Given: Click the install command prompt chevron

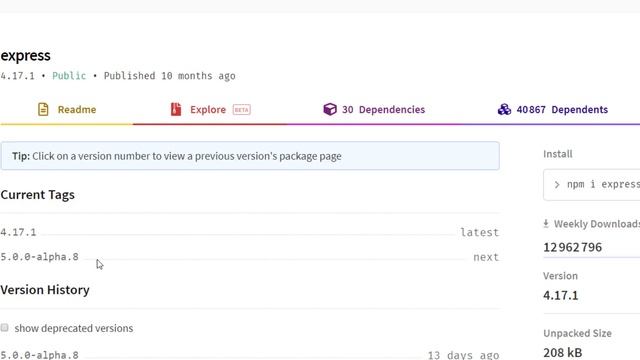Looking at the screenshot, I should (x=557, y=184).
